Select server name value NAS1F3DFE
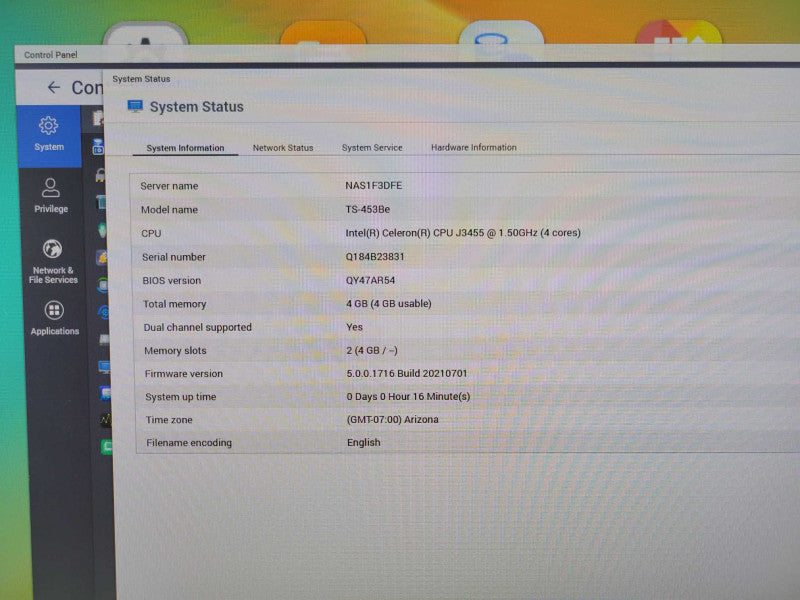800x600 pixels. (x=373, y=185)
